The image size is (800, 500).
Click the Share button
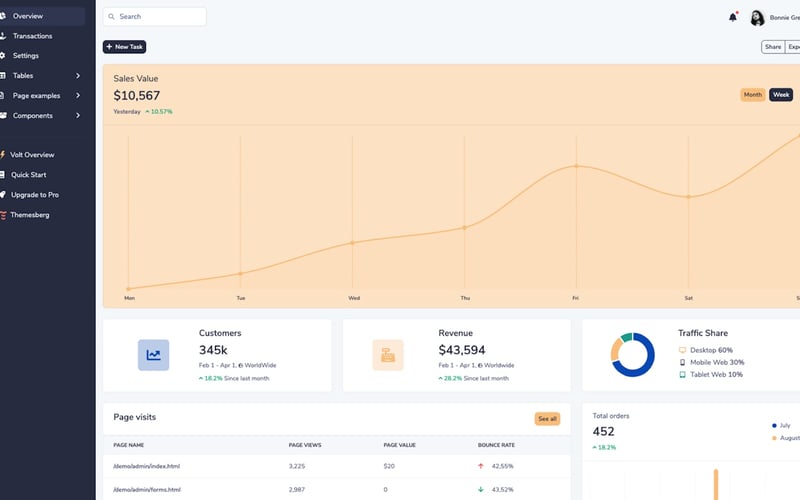tap(773, 47)
